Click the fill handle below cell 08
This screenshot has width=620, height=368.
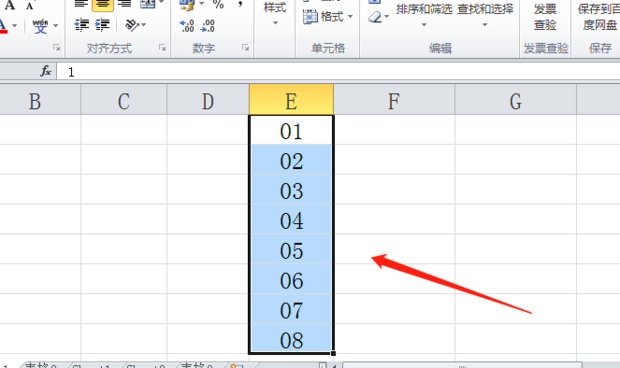pos(333,353)
